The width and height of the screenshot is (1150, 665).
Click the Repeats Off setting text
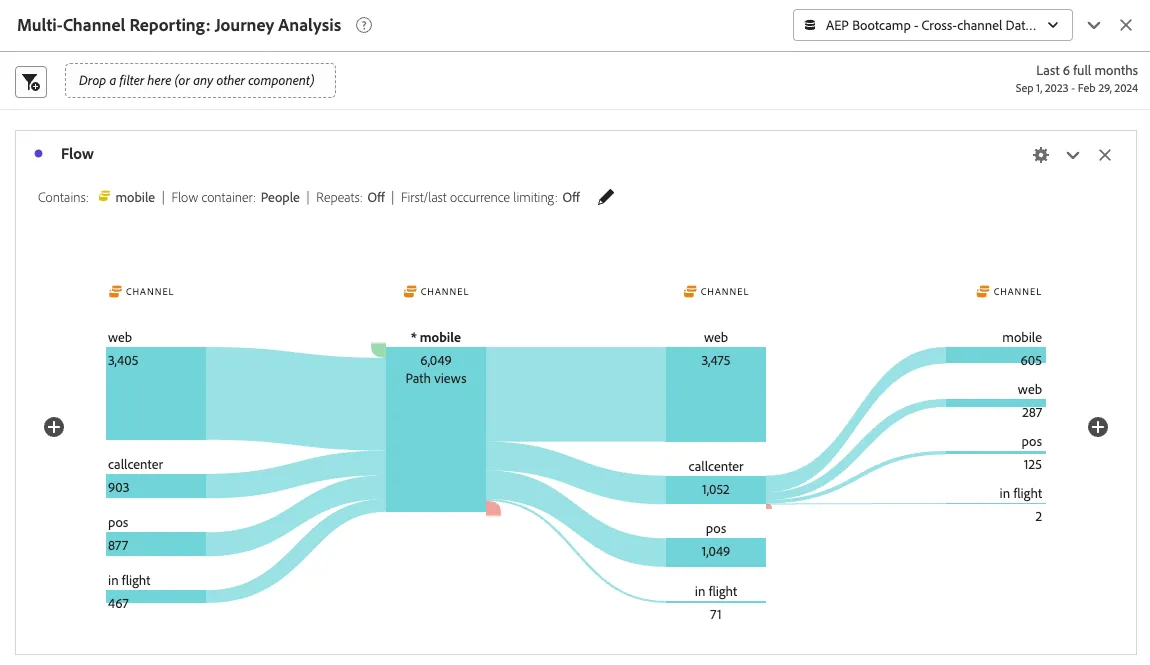[351, 197]
